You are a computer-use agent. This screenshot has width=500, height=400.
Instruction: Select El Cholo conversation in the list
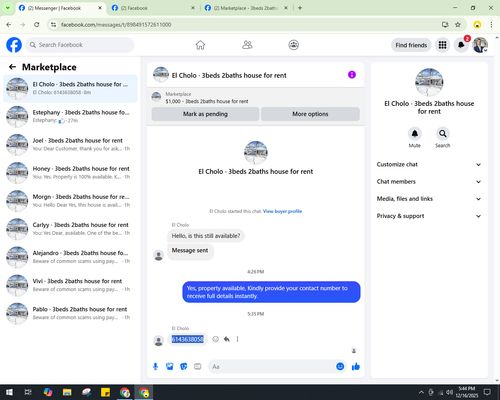pyautogui.click(x=70, y=88)
